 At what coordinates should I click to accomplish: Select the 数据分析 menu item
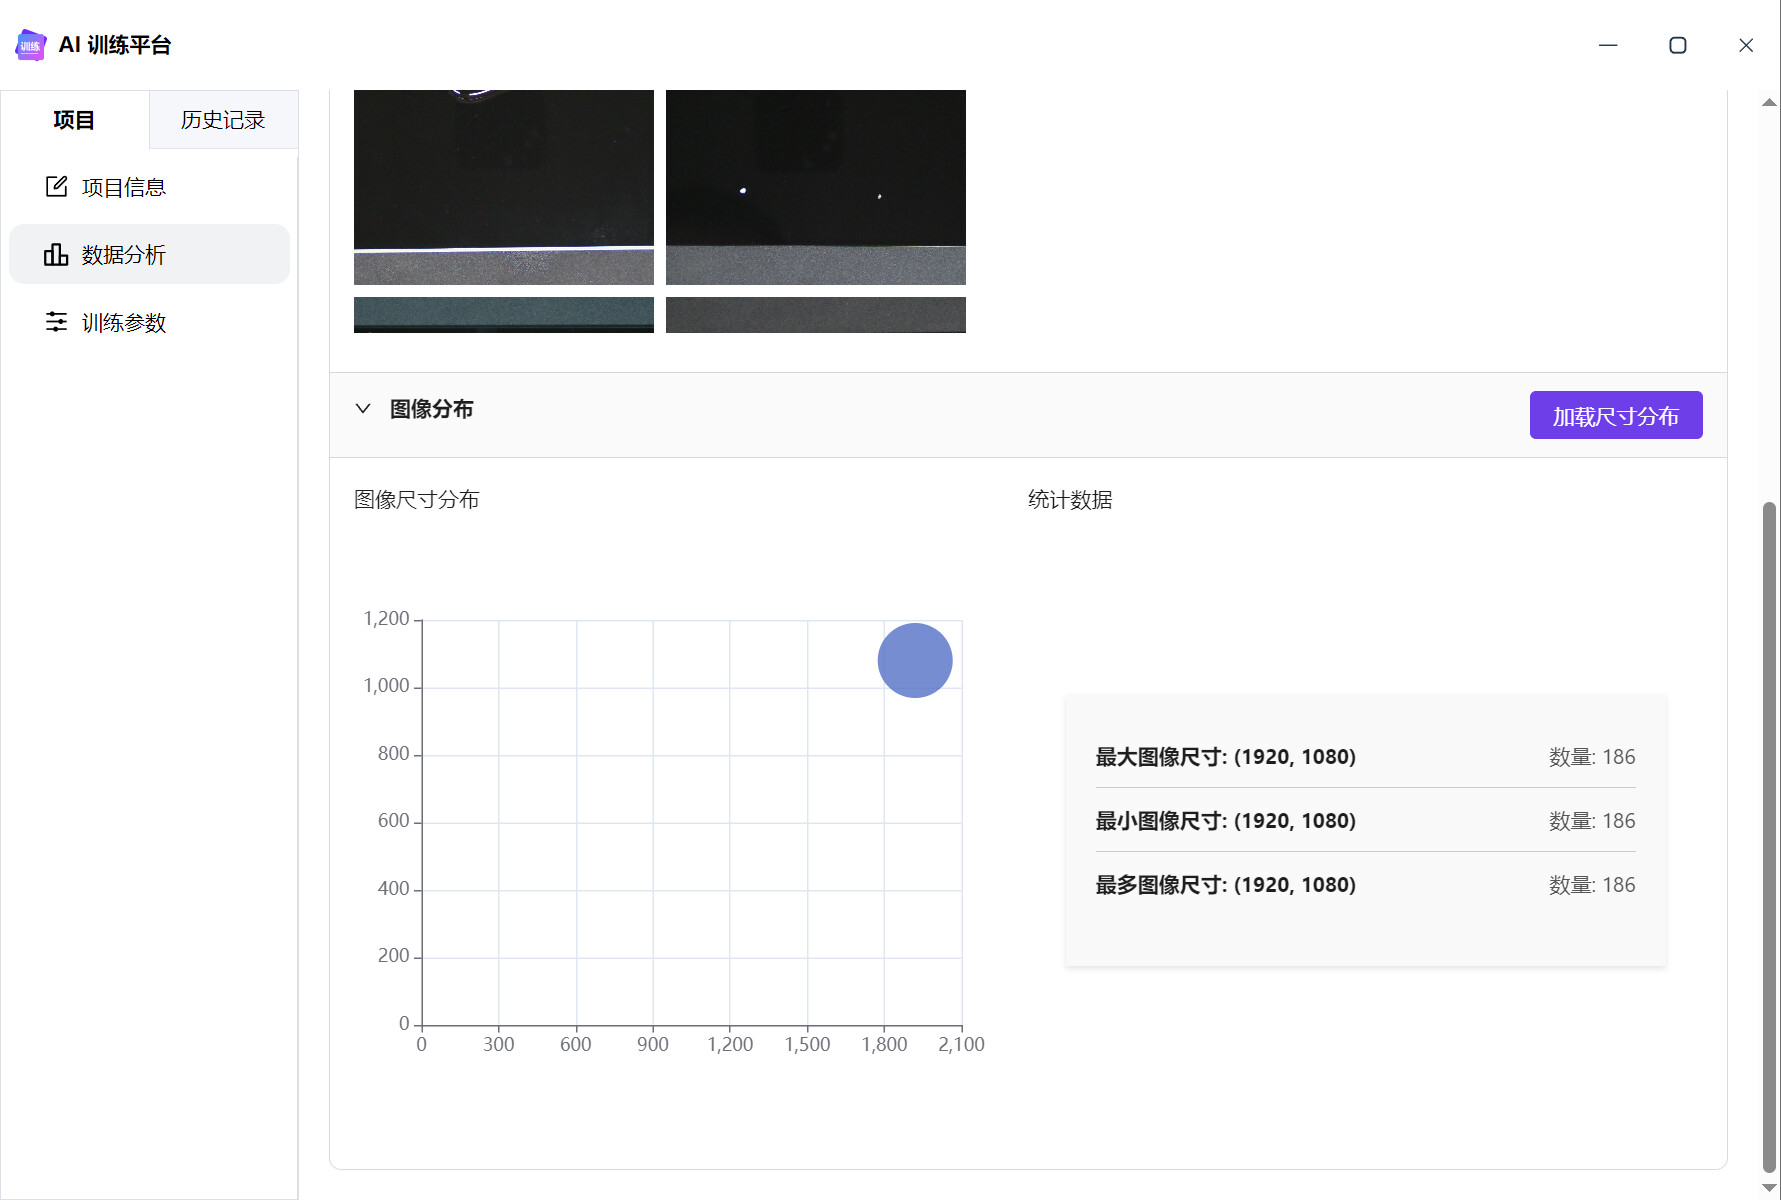[149, 255]
